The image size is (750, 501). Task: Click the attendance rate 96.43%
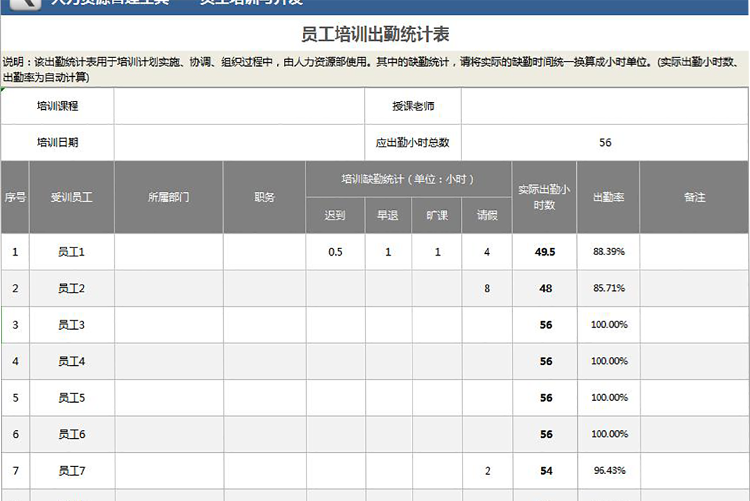tap(609, 470)
